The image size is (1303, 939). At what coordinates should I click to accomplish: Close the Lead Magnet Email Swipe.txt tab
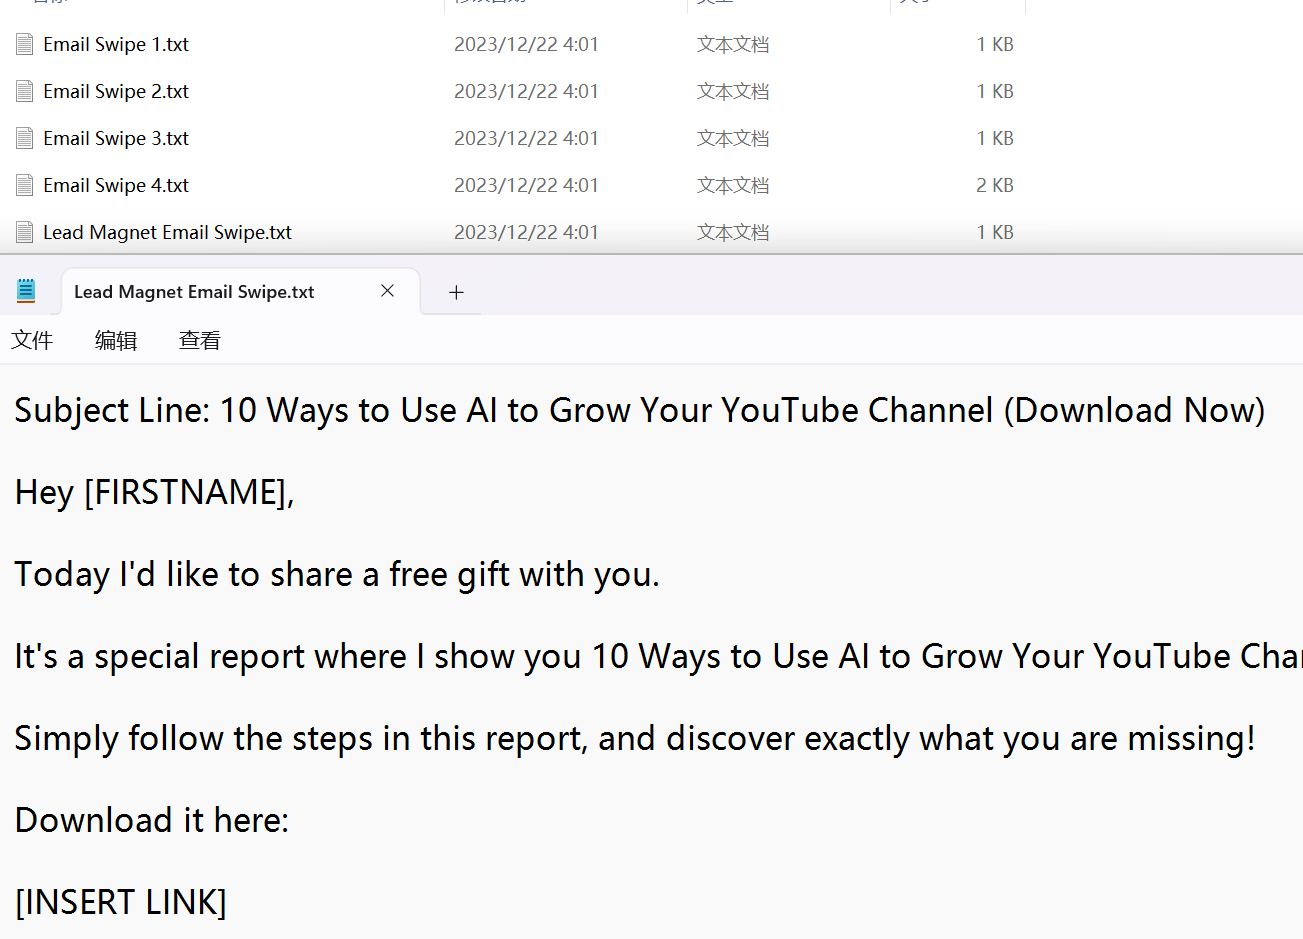(x=387, y=291)
